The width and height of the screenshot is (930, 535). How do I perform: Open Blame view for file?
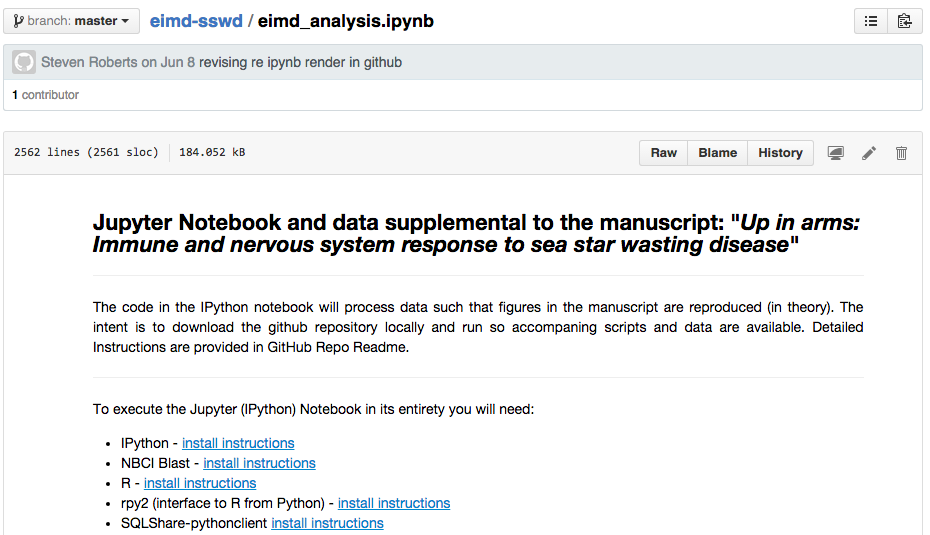tap(718, 153)
